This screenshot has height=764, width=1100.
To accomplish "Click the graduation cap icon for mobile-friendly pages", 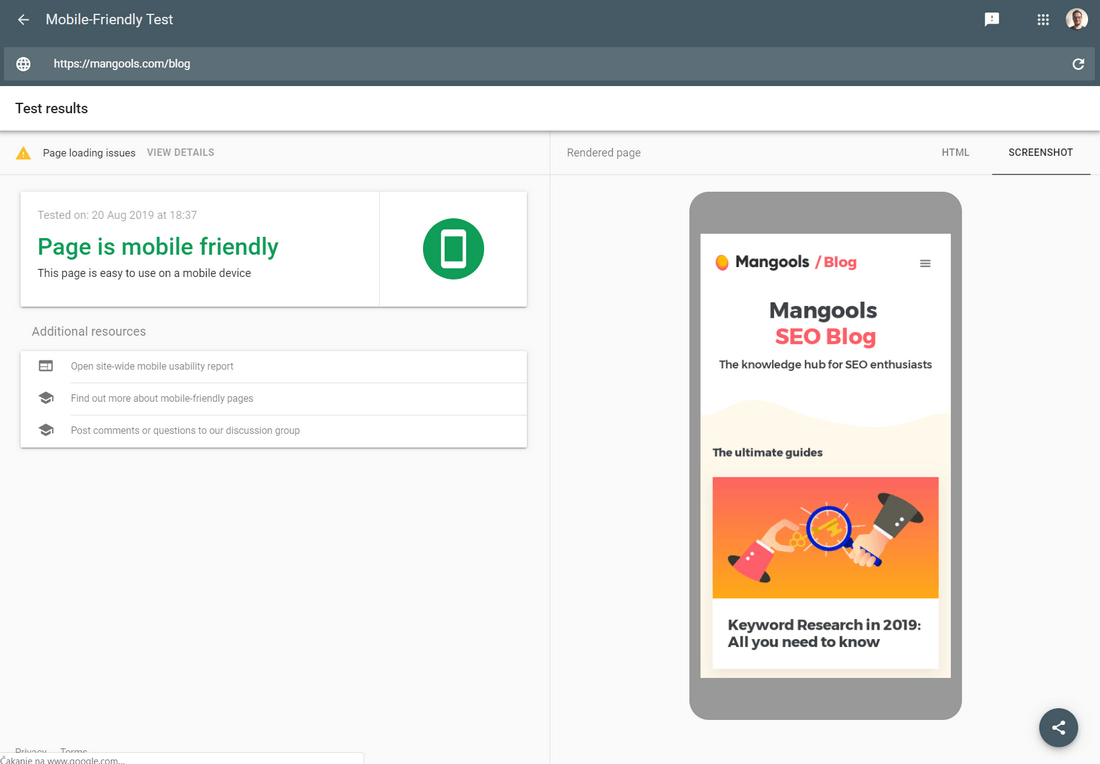I will 46,398.
